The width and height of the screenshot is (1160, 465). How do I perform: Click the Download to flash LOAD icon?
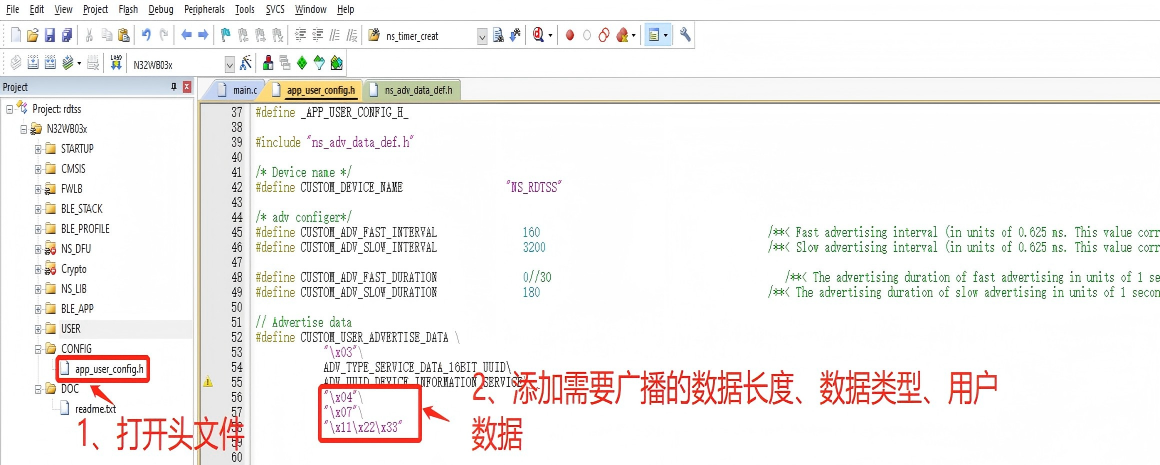116,63
